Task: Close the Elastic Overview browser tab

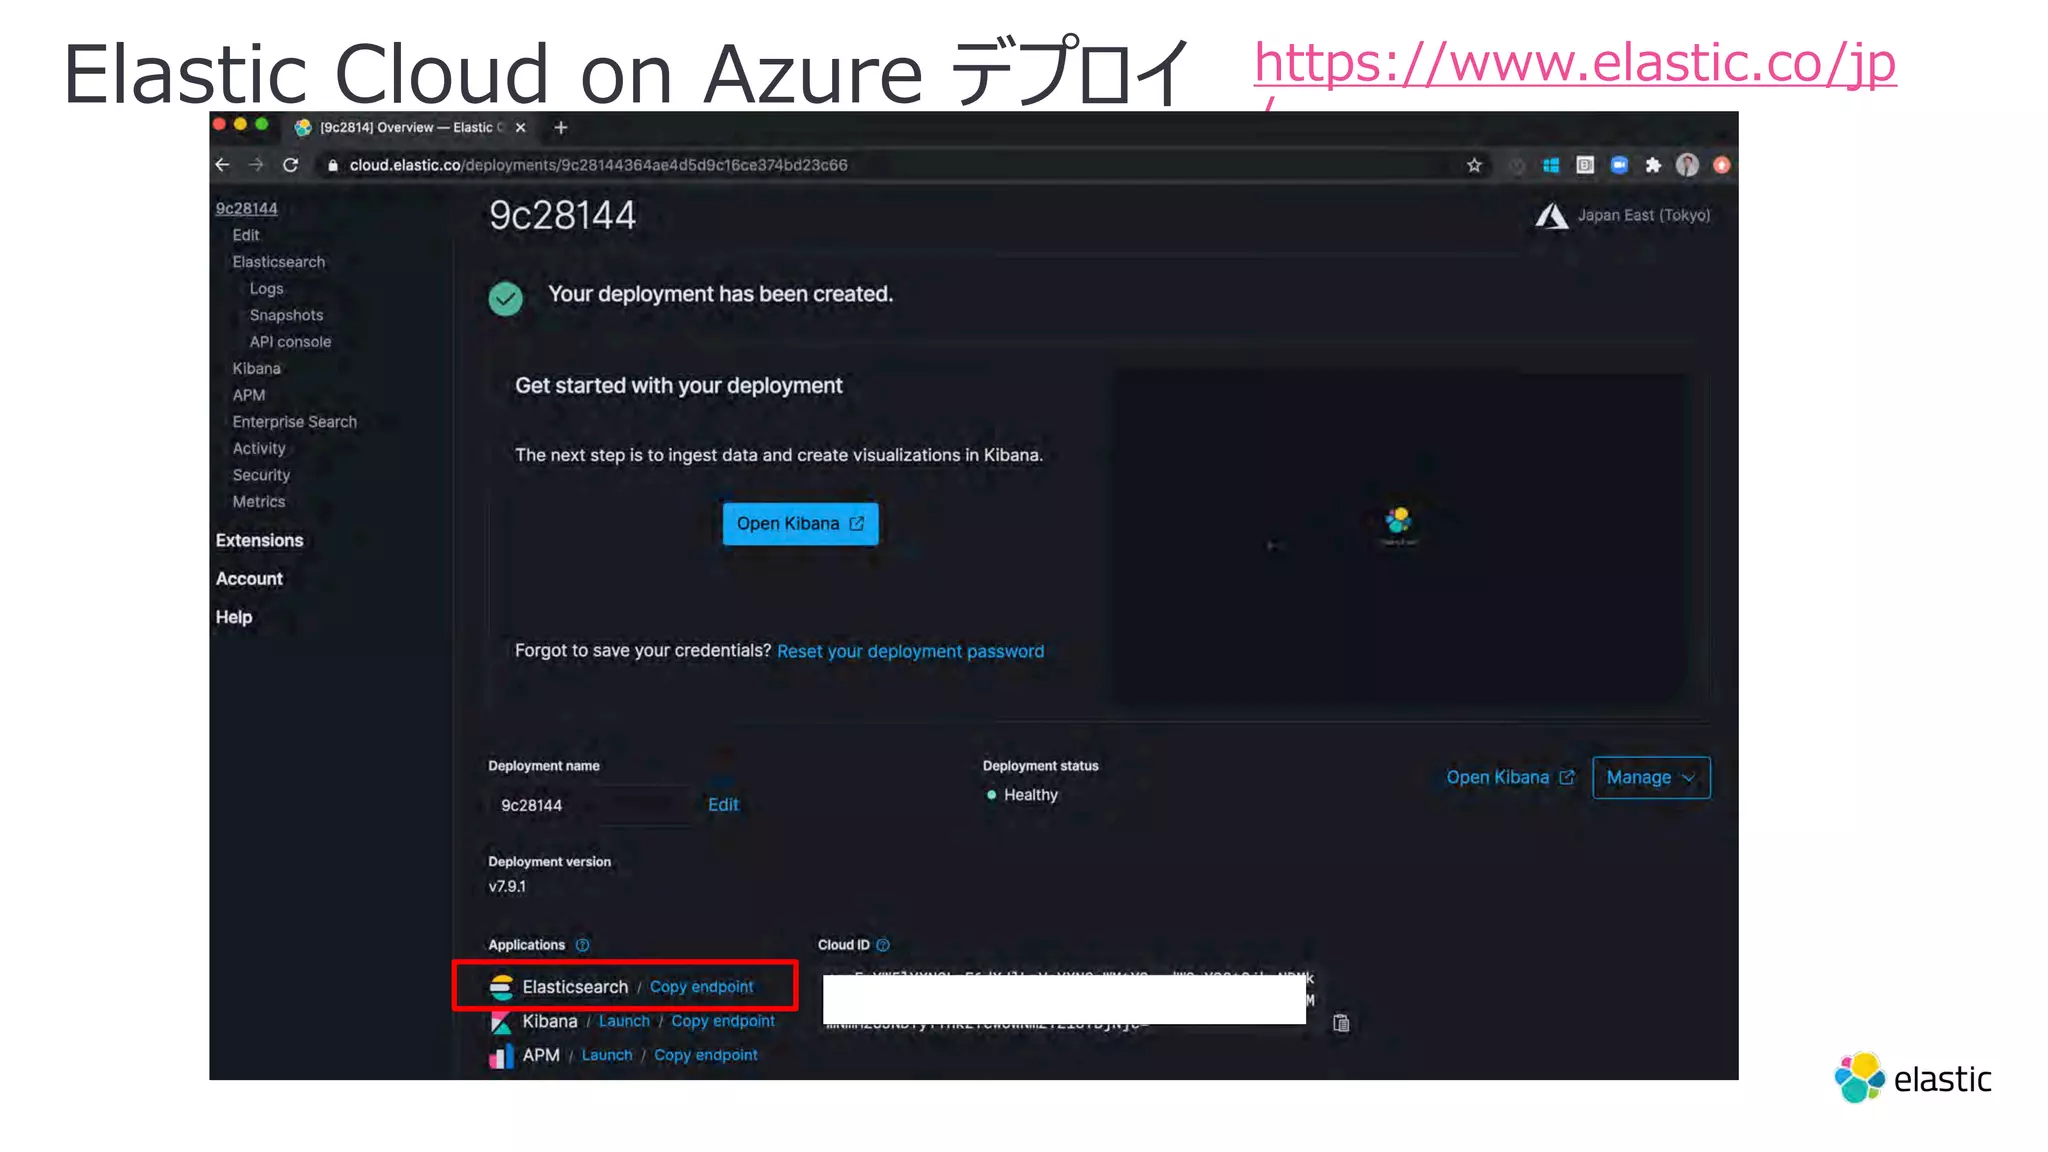Action: coord(521,128)
